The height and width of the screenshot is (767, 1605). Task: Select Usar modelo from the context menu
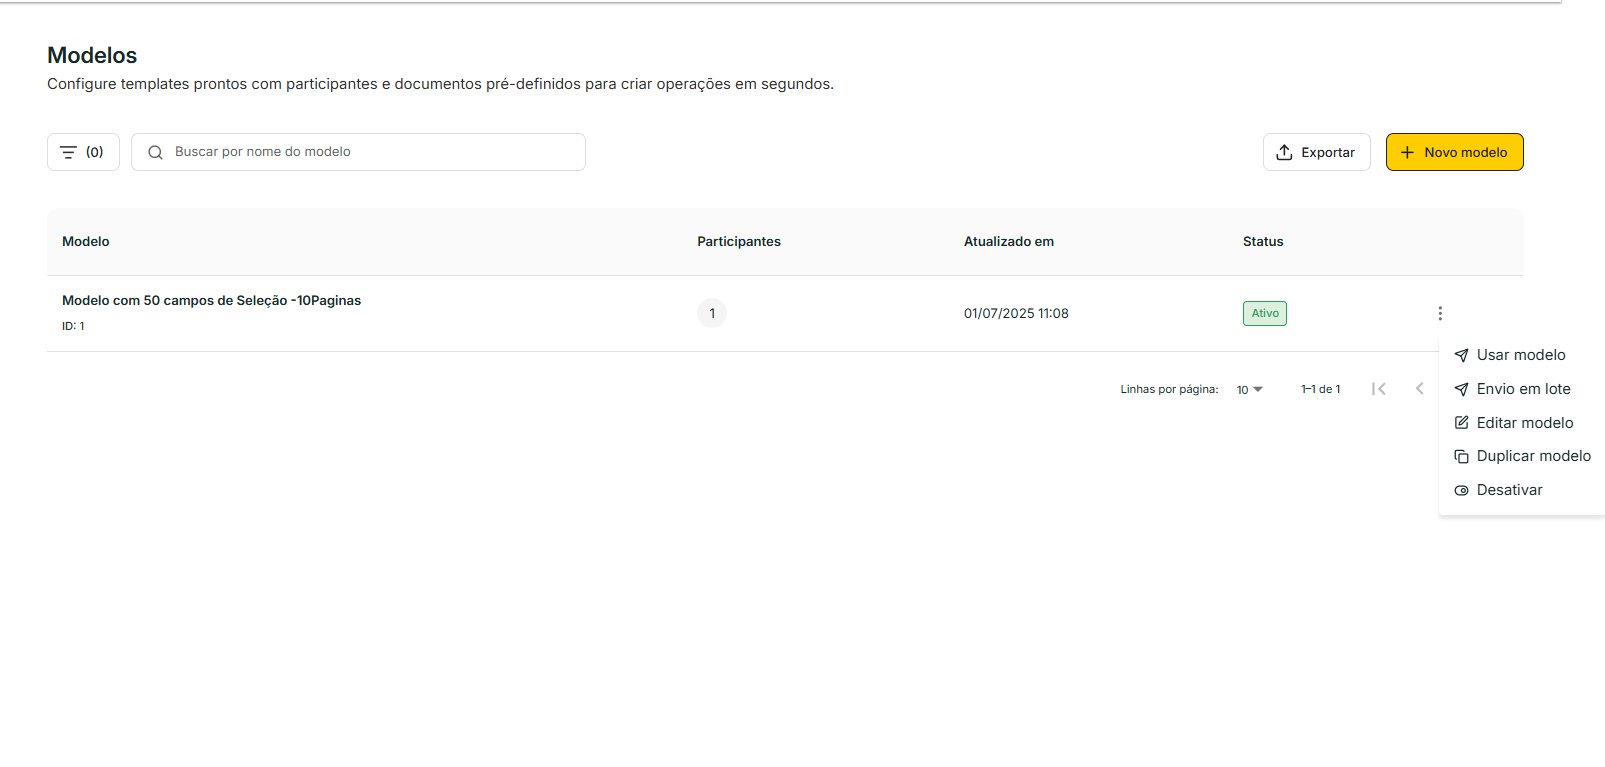[1520, 355]
